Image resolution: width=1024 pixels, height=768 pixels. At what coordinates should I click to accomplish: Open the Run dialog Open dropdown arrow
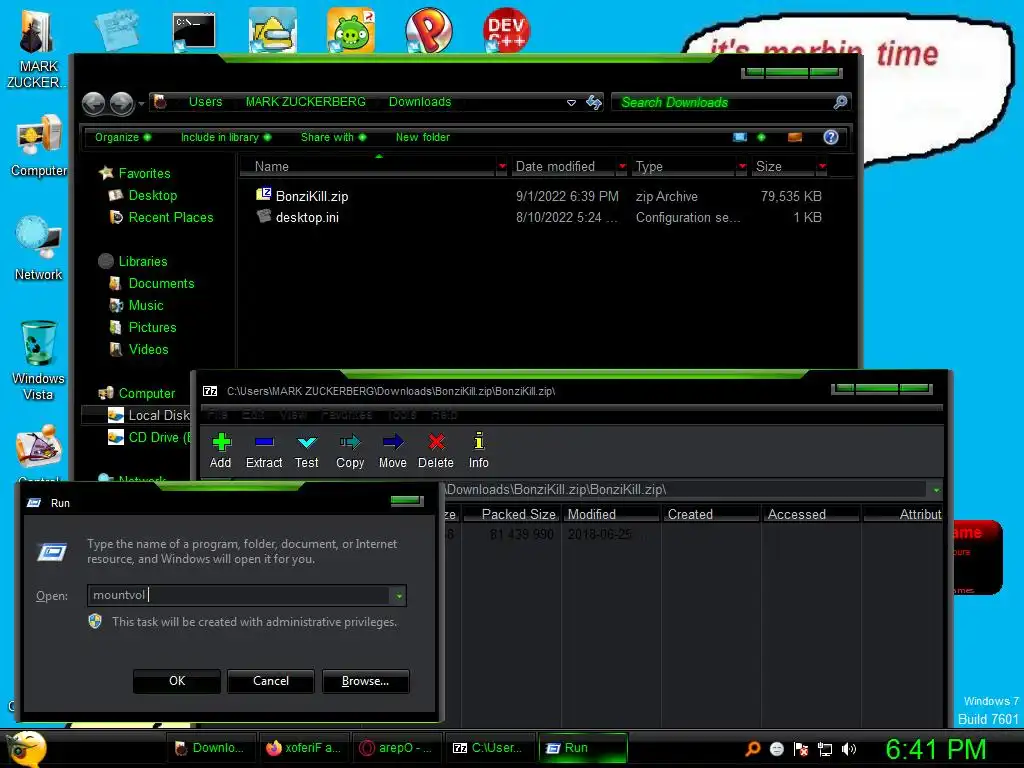398,596
